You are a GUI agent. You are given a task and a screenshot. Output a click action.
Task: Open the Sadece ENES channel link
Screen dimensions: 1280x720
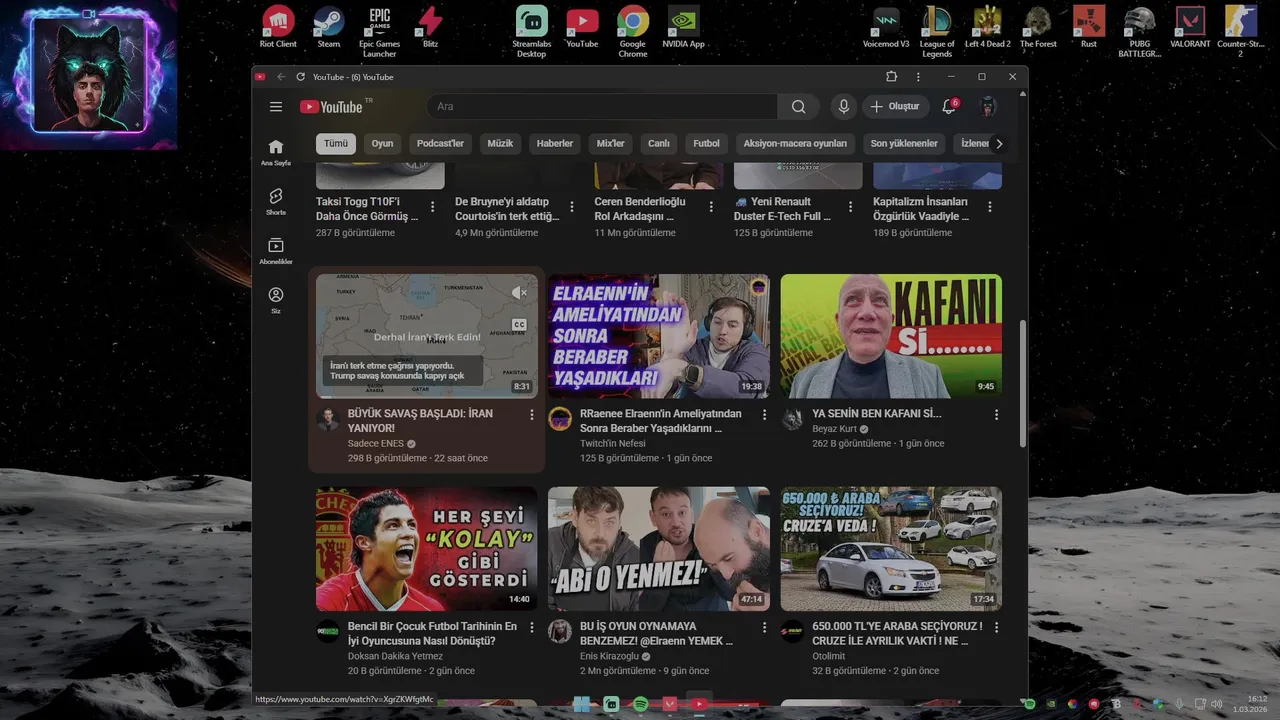tap(376, 443)
